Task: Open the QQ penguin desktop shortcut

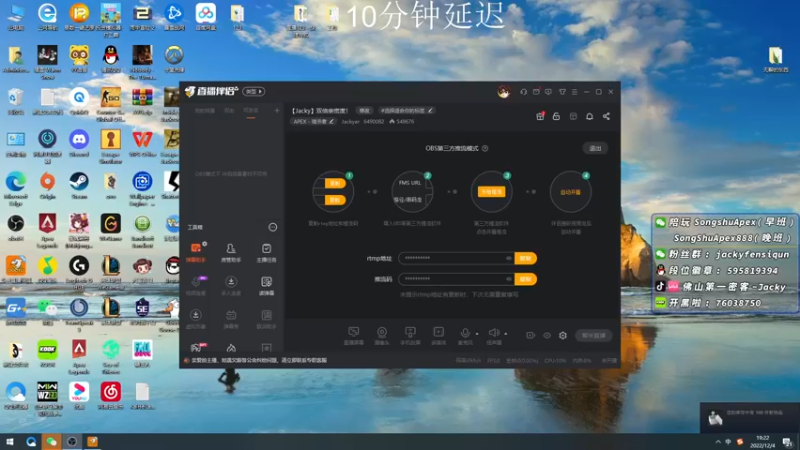Action: [111, 58]
